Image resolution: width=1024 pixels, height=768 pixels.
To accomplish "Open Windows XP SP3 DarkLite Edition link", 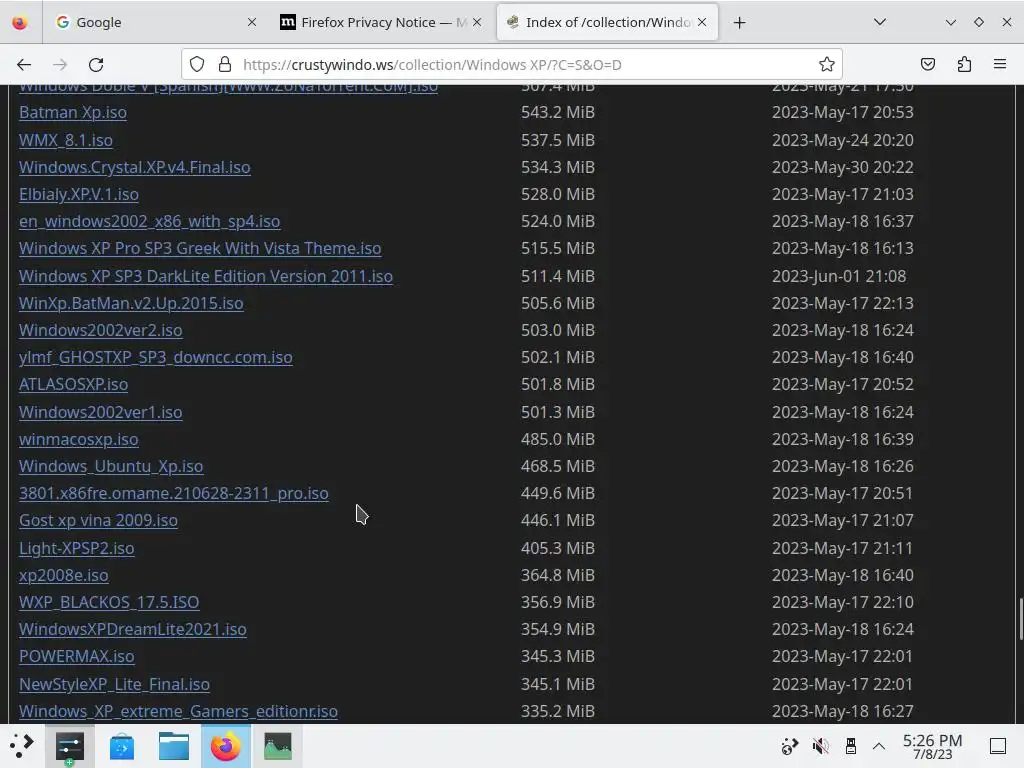I will pyautogui.click(x=206, y=276).
